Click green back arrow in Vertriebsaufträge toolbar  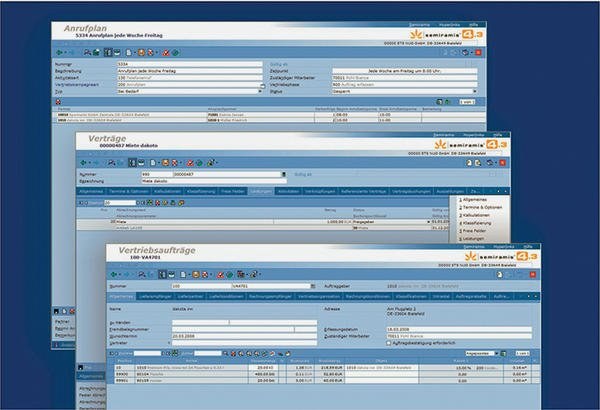114,274
